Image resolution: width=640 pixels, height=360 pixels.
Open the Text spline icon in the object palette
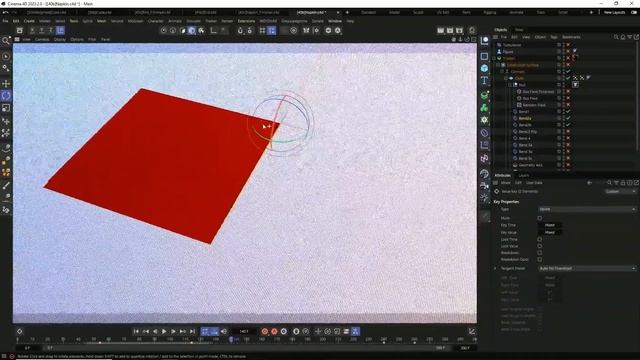(x=484, y=80)
